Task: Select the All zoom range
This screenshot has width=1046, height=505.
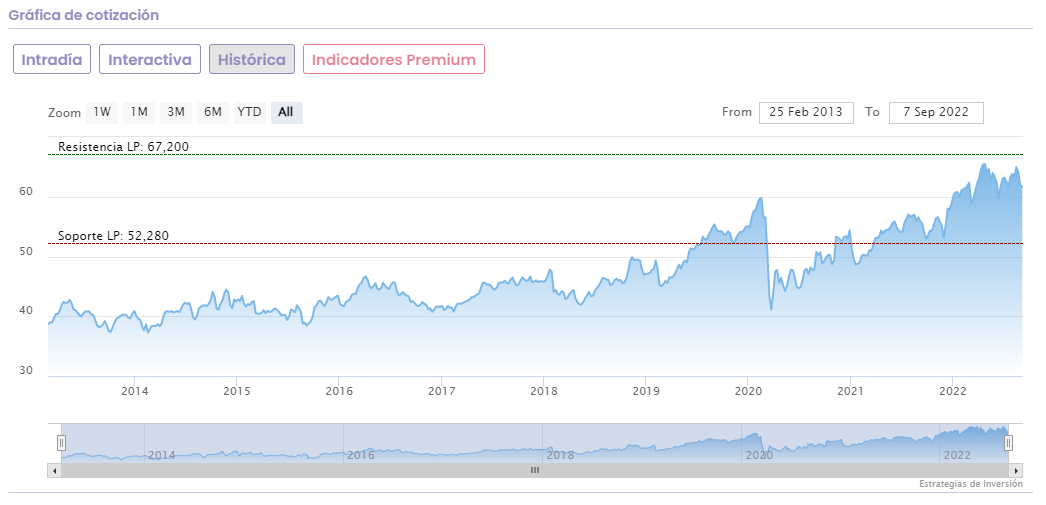Action: point(286,112)
